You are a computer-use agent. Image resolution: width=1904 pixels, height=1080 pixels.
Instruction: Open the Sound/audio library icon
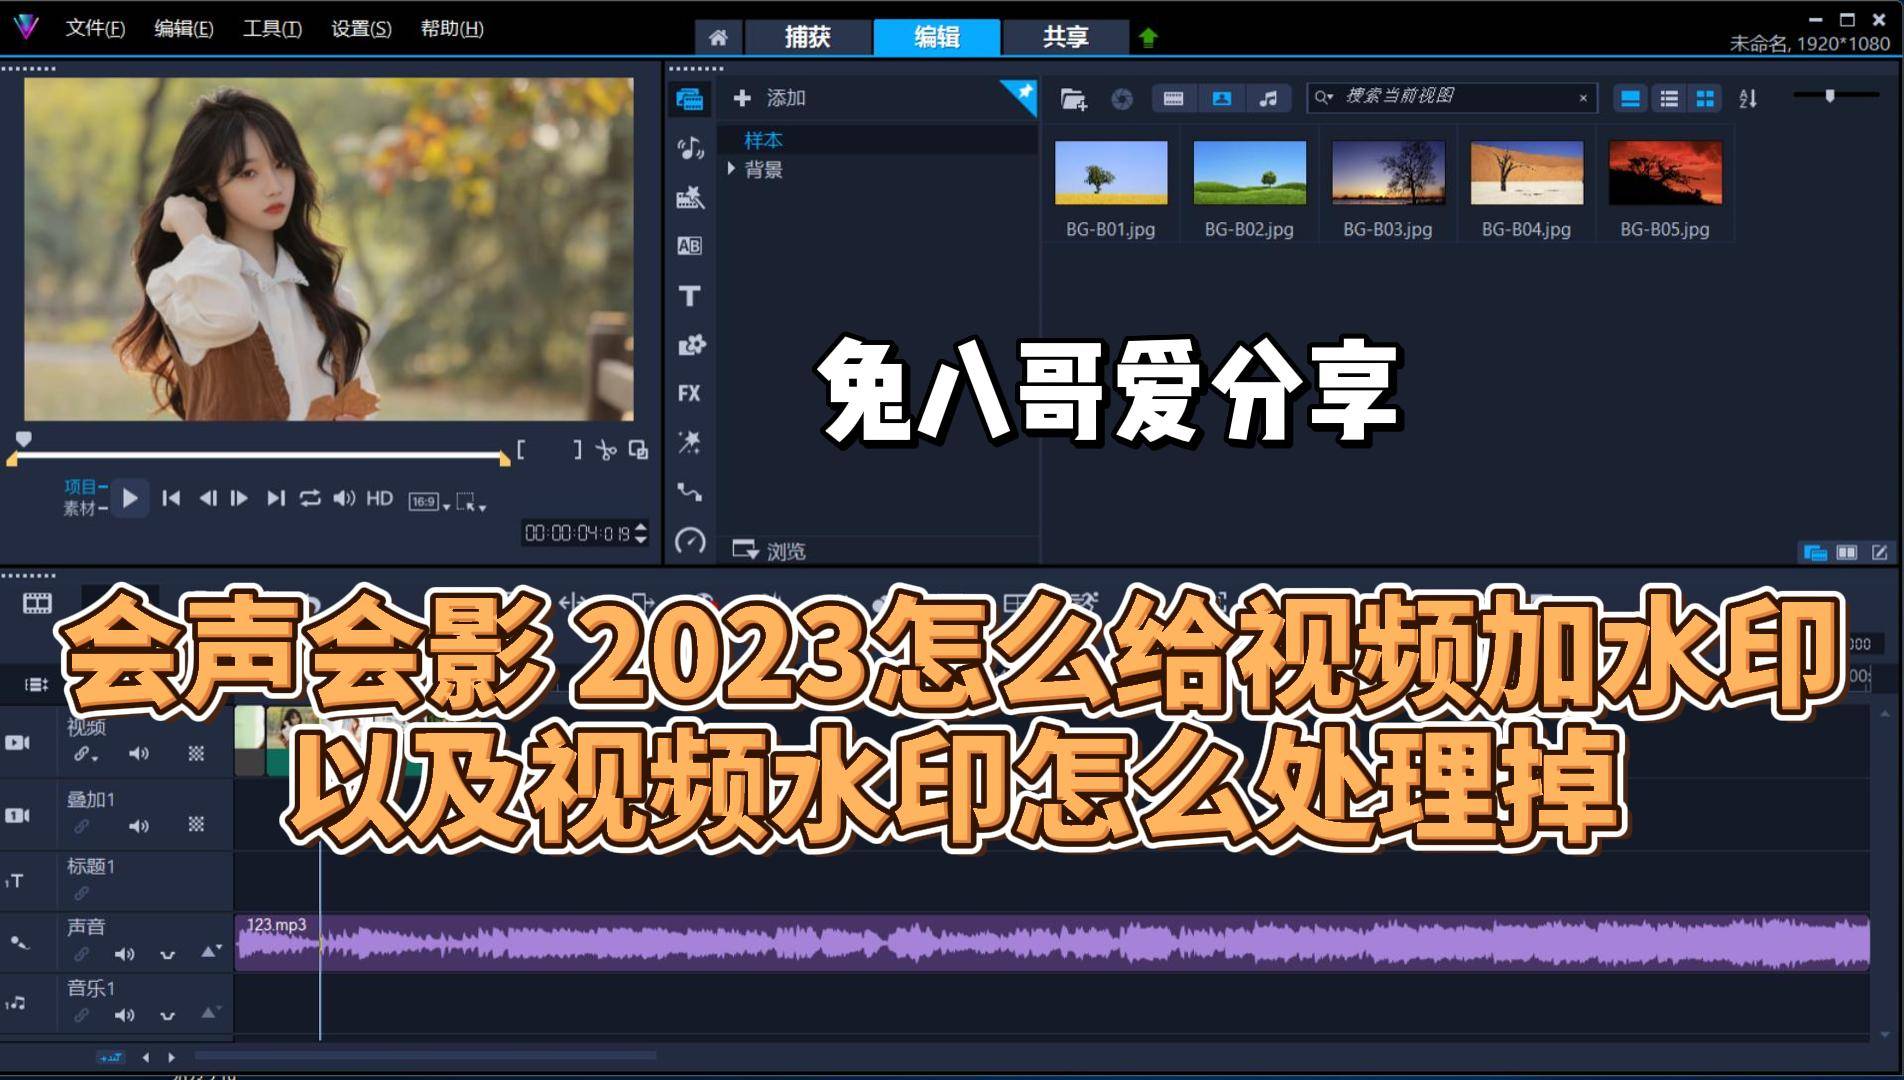pyautogui.click(x=690, y=148)
